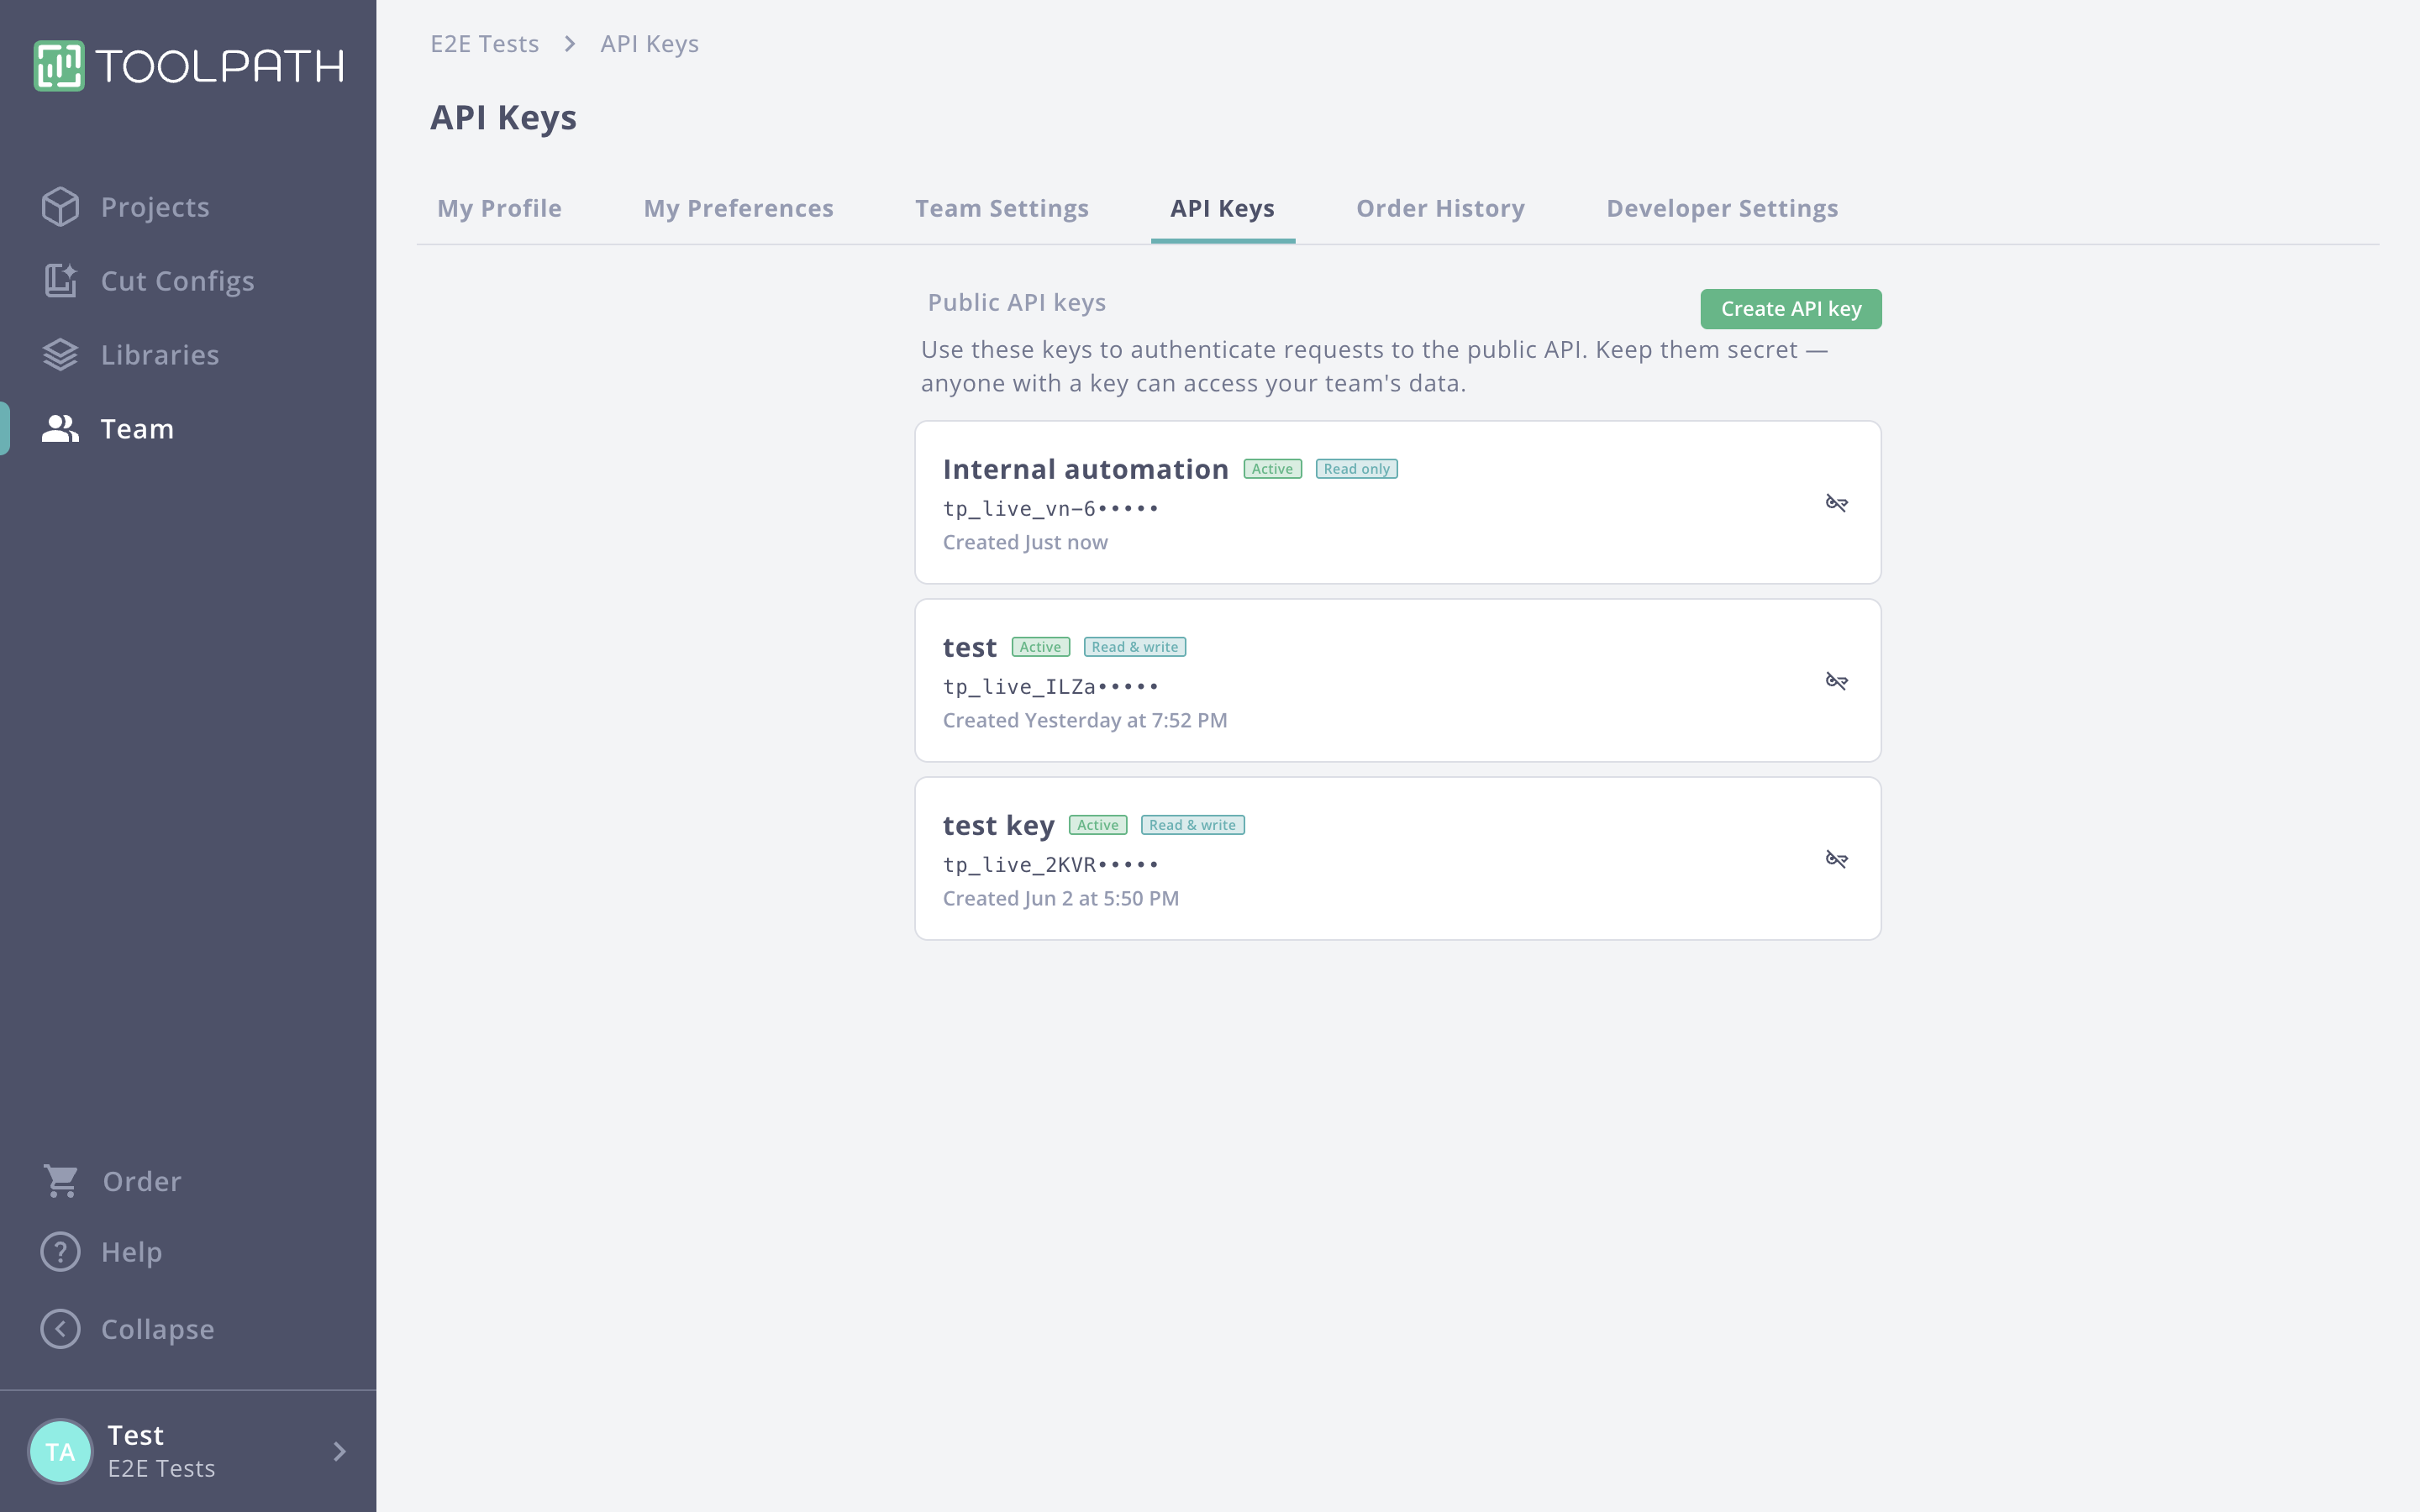Open the Order History tab
This screenshot has height=1512, width=2420.
1440,208
